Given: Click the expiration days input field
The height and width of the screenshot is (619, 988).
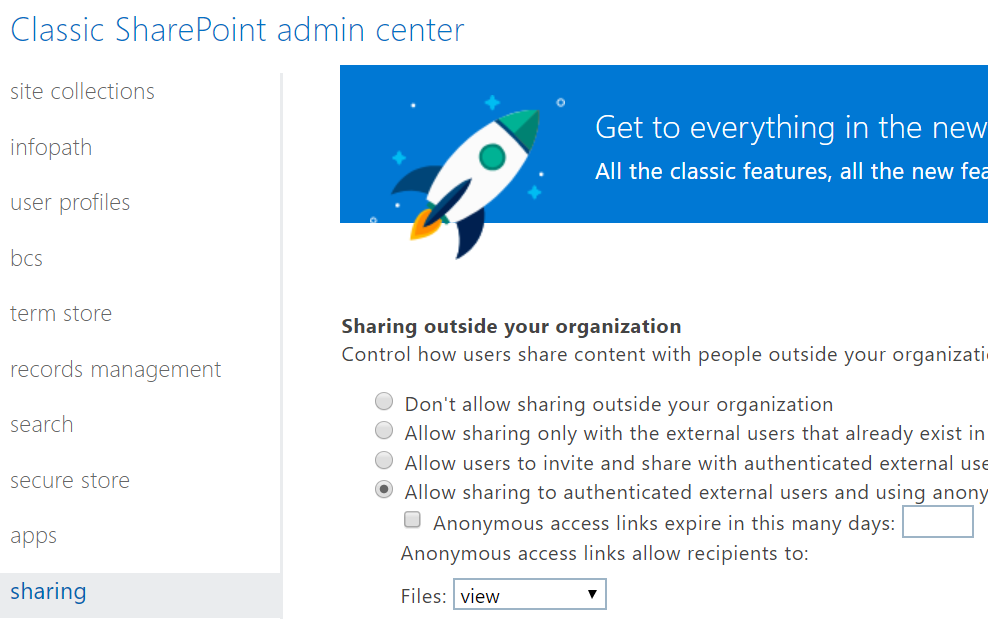Looking at the screenshot, I should tap(937, 522).
